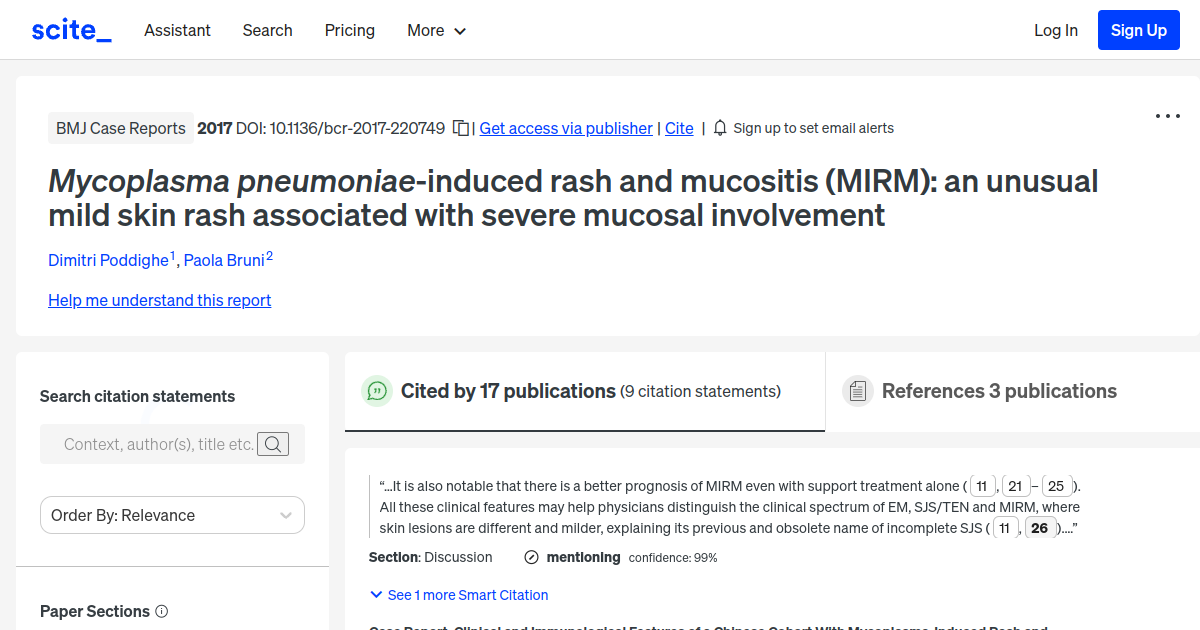Click the scite logo in the header
This screenshot has width=1200, height=630.
(70, 29)
